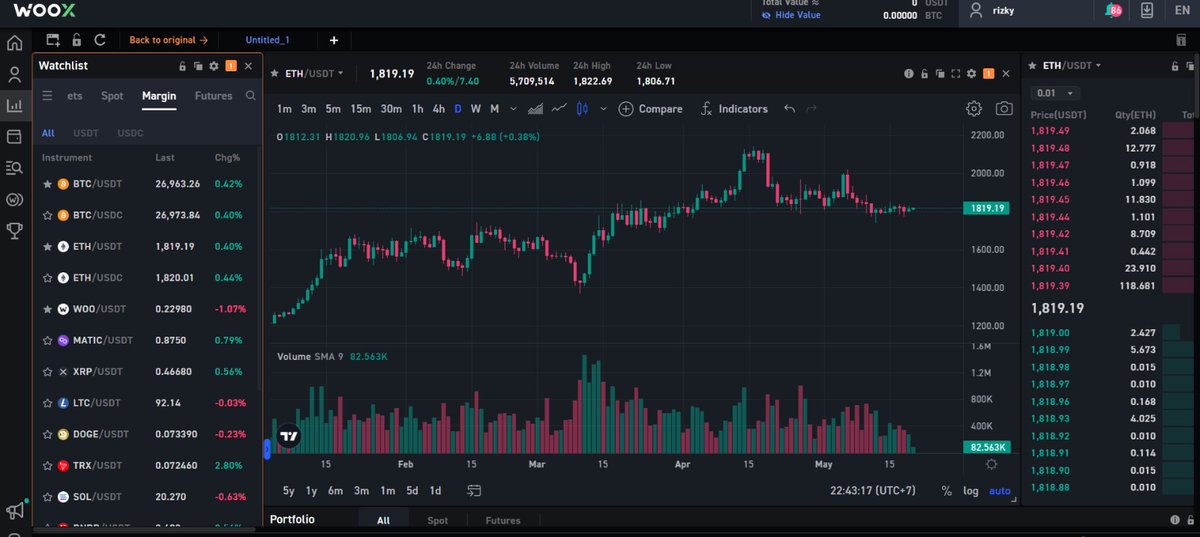The height and width of the screenshot is (537, 1200).
Task: Toggle ETH/USDT chart header favorite star
Action: pos(275,74)
